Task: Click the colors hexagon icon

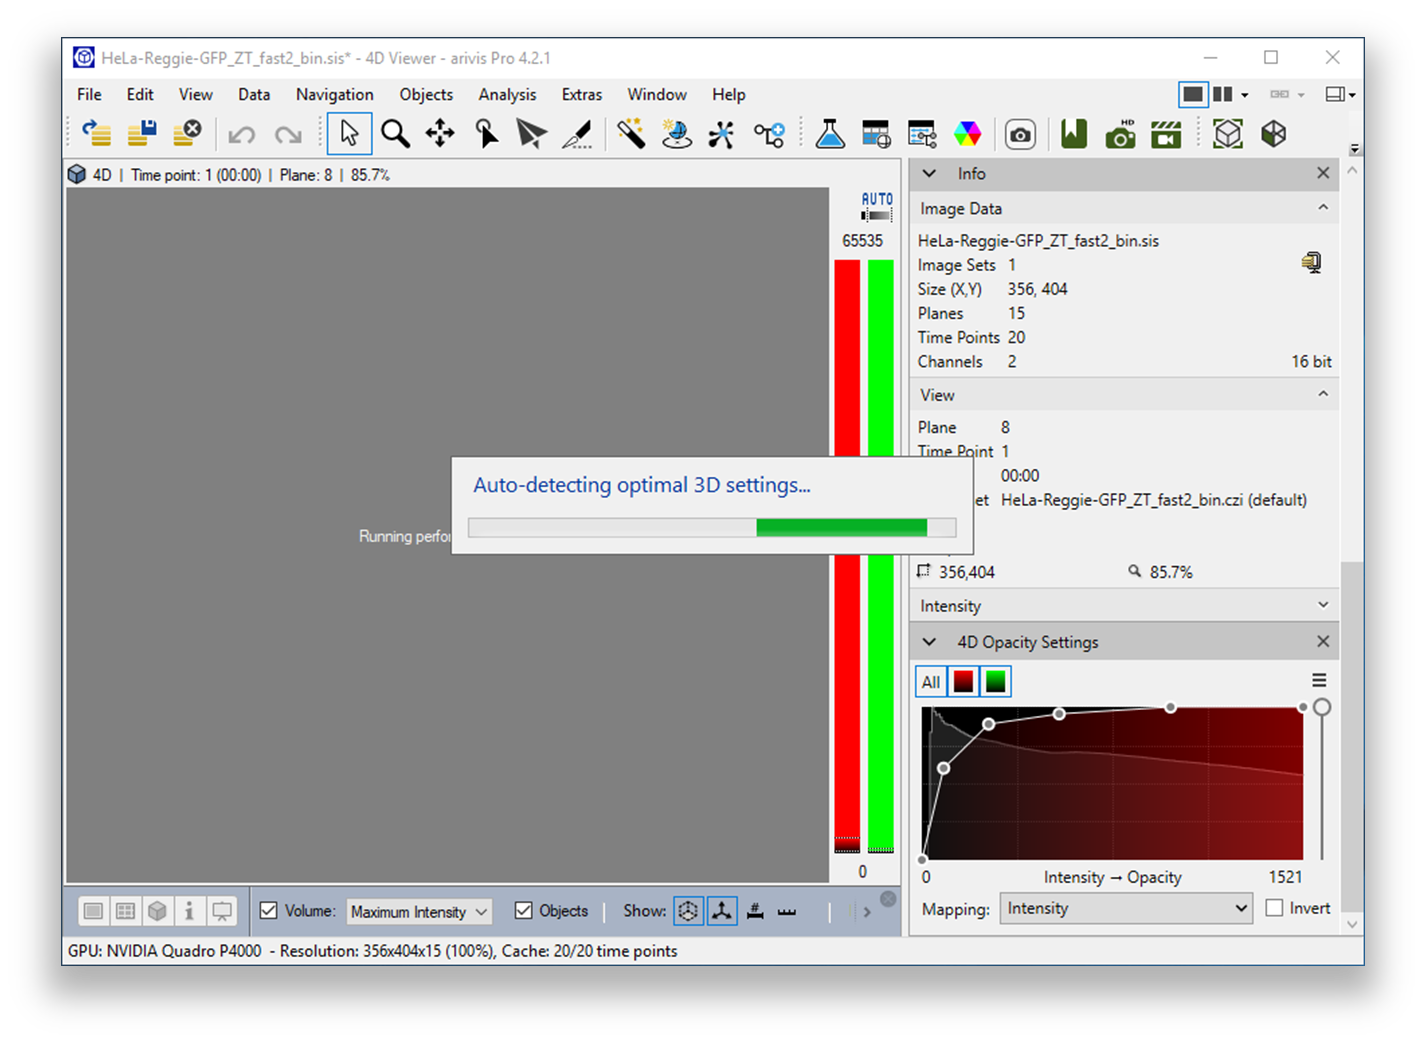Action: (x=966, y=133)
